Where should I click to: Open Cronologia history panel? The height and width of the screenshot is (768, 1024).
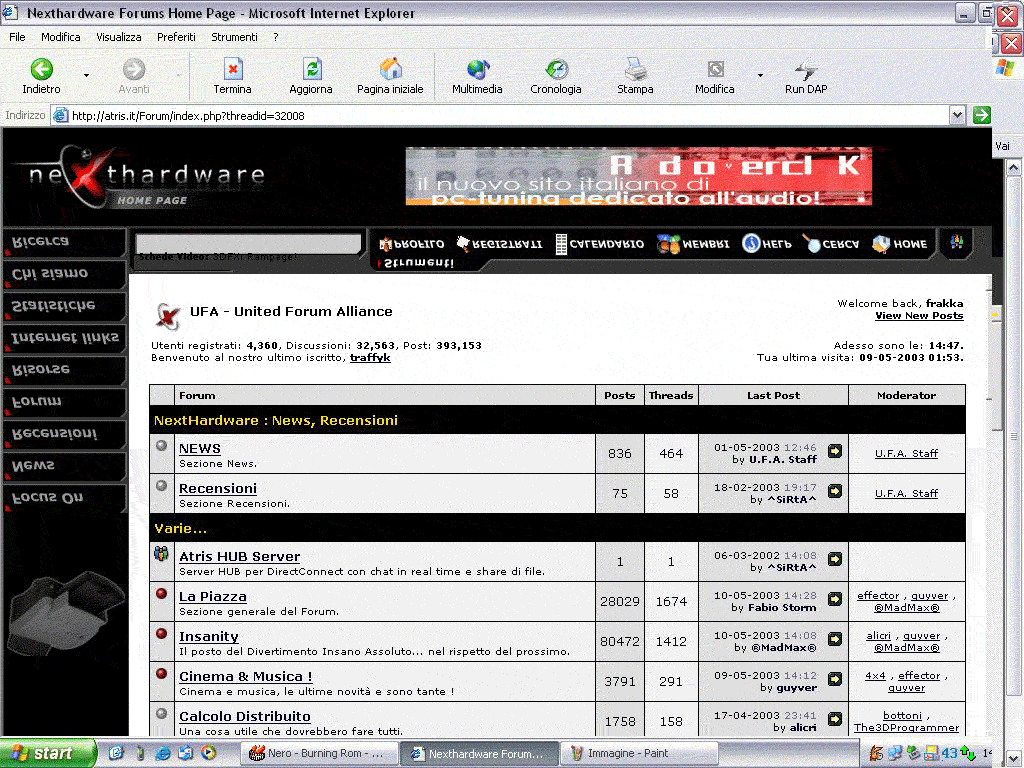(x=556, y=76)
